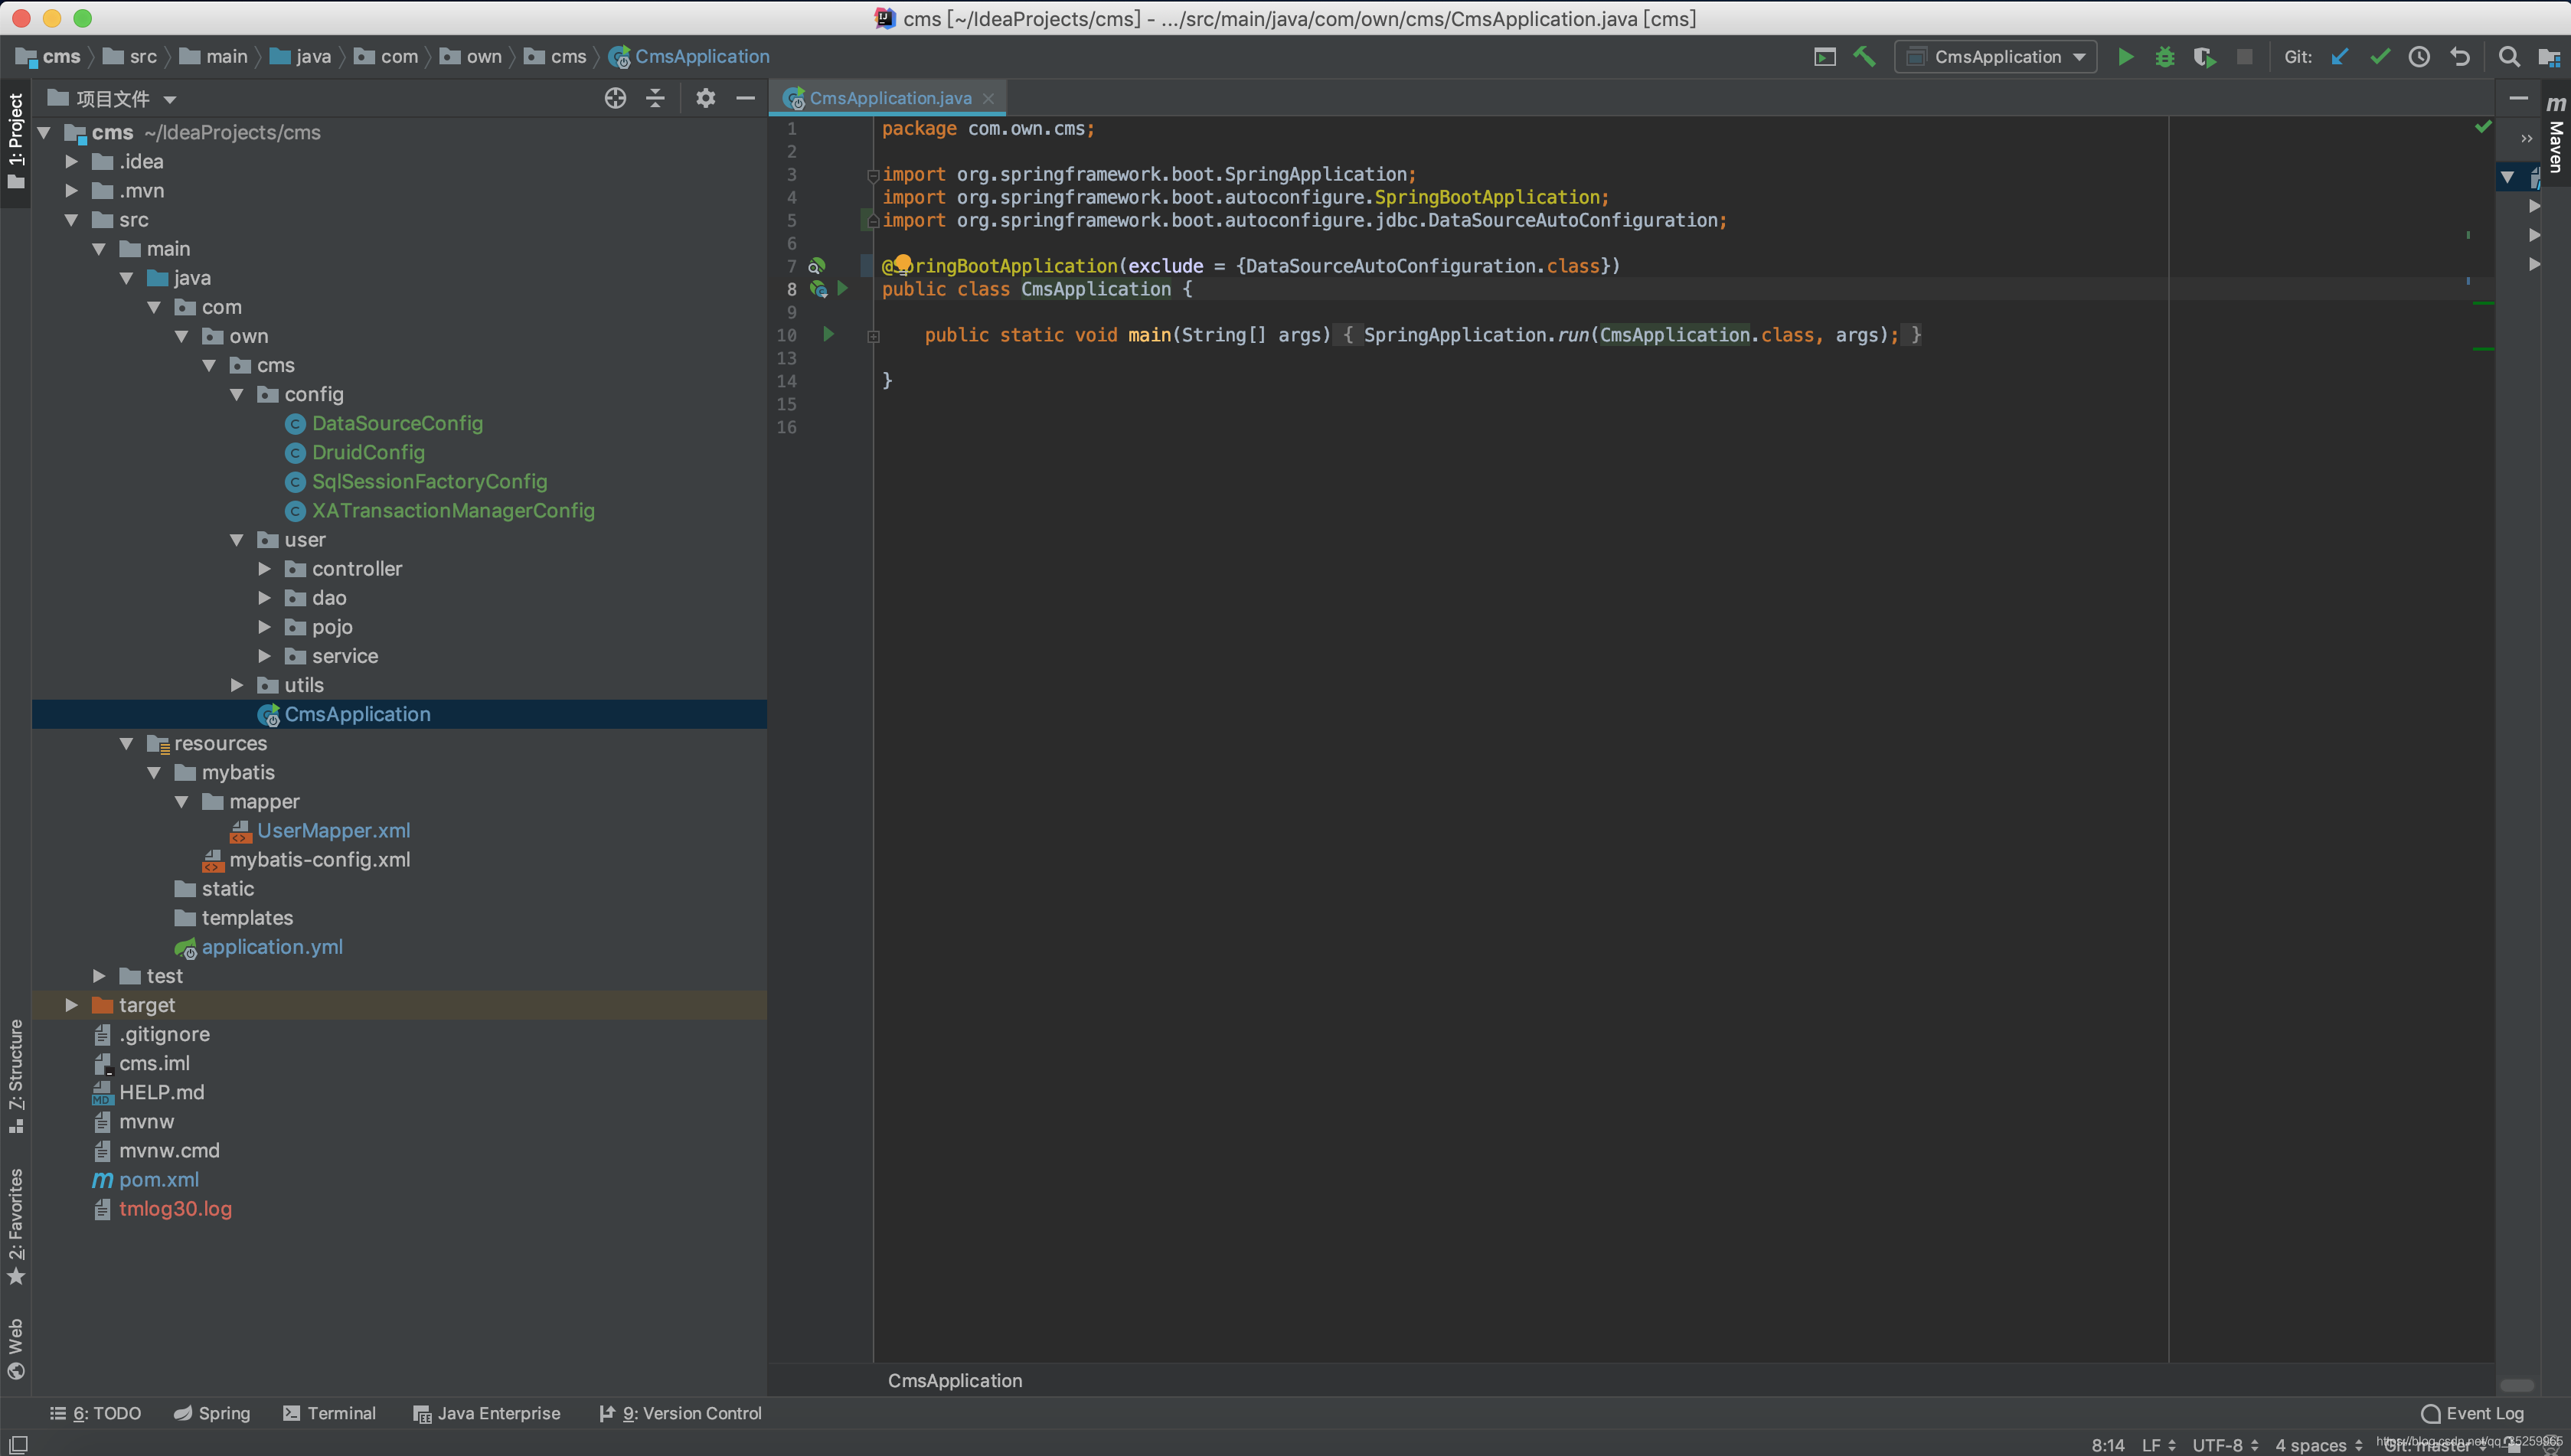The image size is (2571, 1456).
Task: Build project with hammer icon
Action: pos(1864,57)
